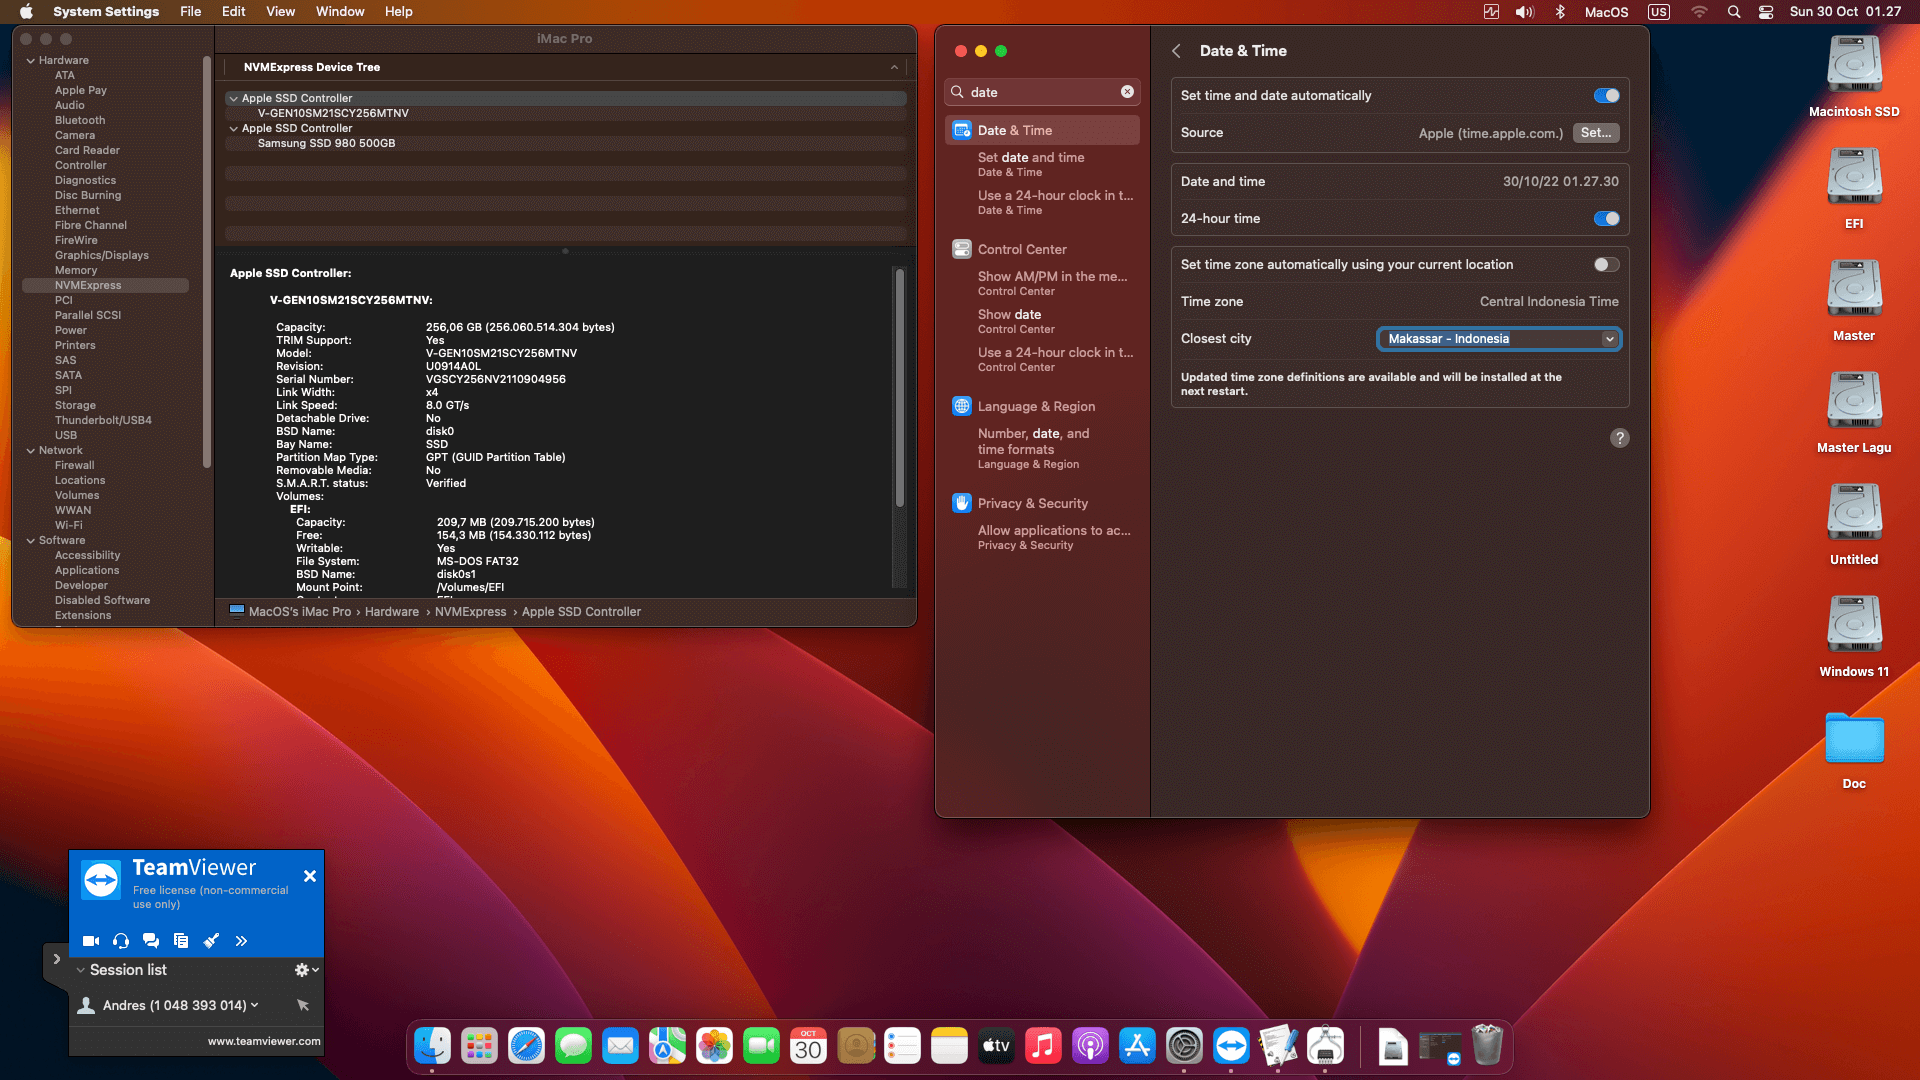Click the TeamViewer video camera icon
The height and width of the screenshot is (1080, 1920).
point(90,941)
